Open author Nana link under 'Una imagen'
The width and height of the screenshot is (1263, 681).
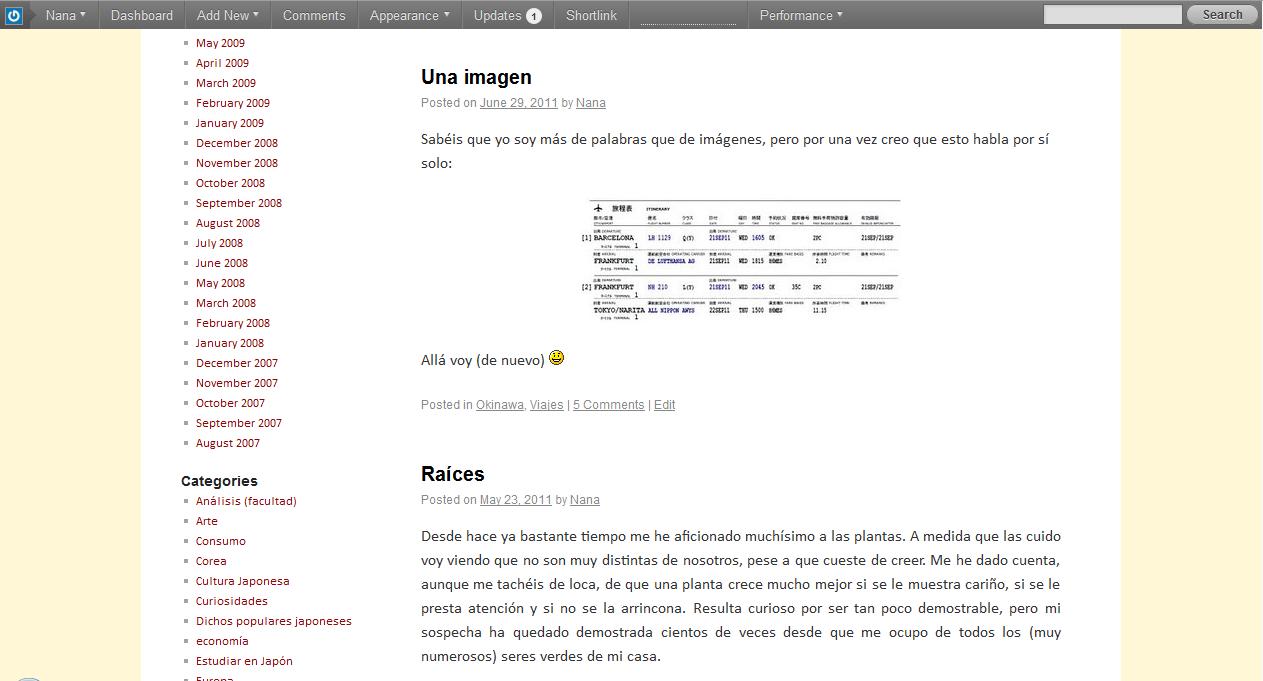tap(591, 103)
